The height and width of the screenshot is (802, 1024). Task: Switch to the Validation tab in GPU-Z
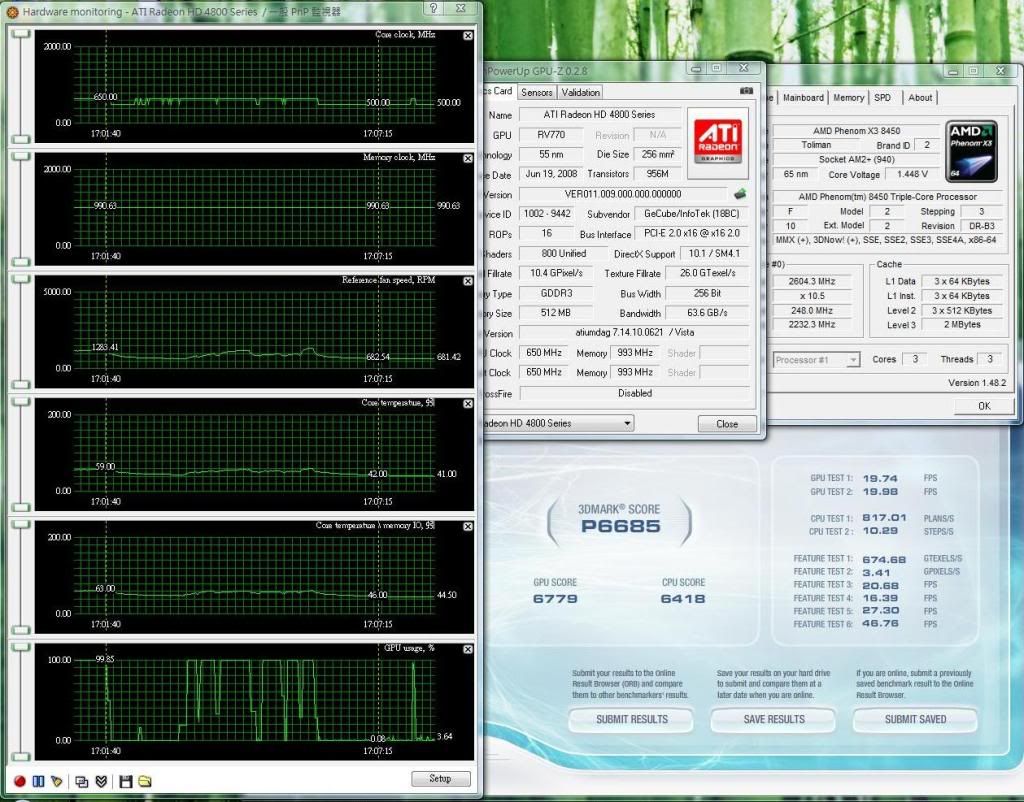[581, 93]
